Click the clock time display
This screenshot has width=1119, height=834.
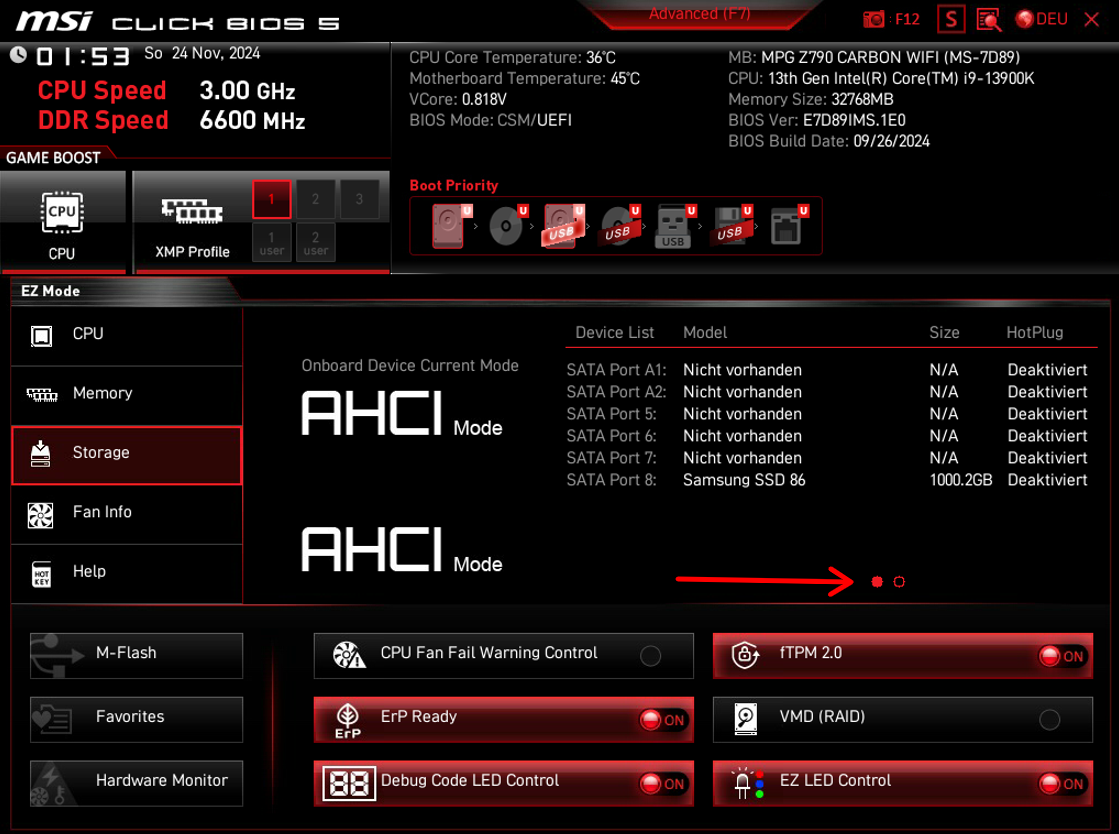(83, 56)
